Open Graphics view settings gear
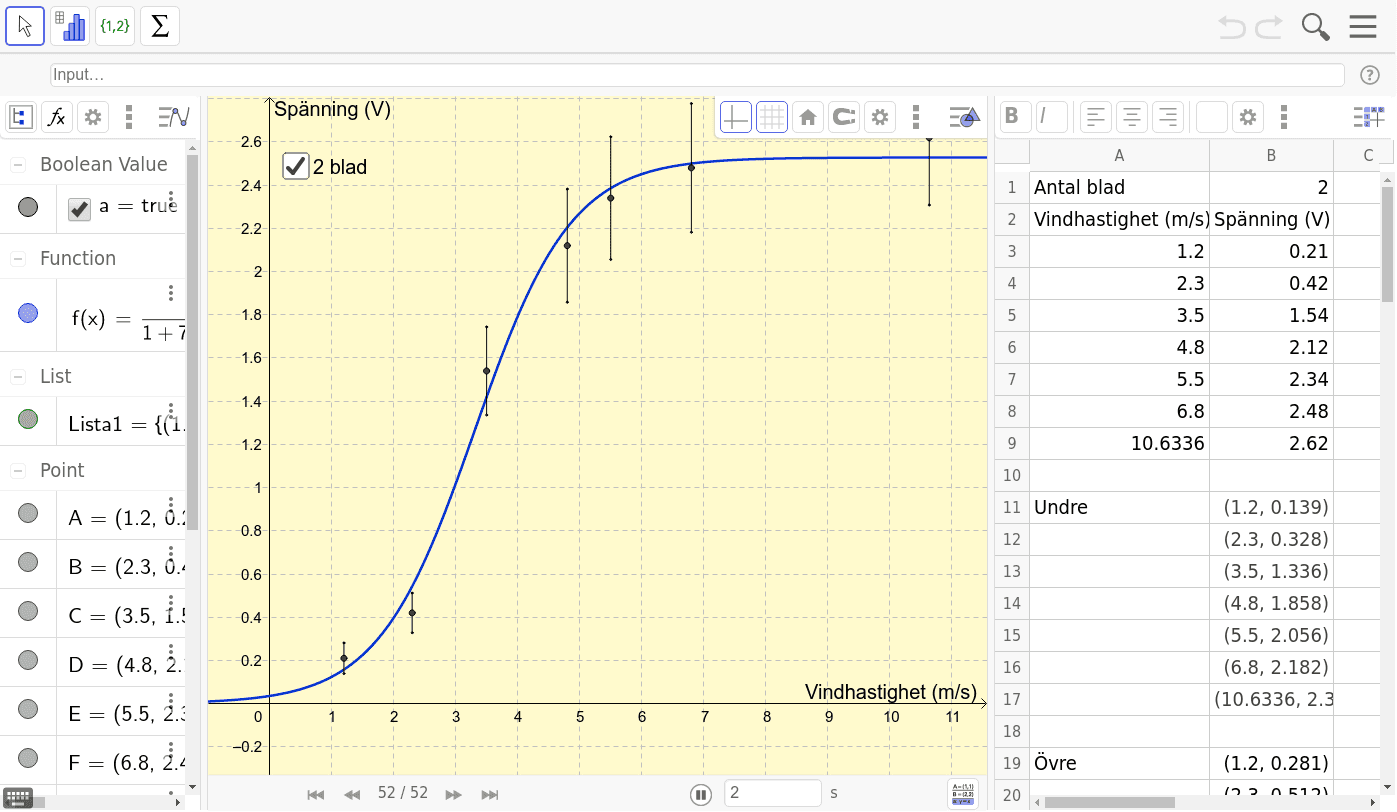1397x812 pixels. click(x=880, y=117)
